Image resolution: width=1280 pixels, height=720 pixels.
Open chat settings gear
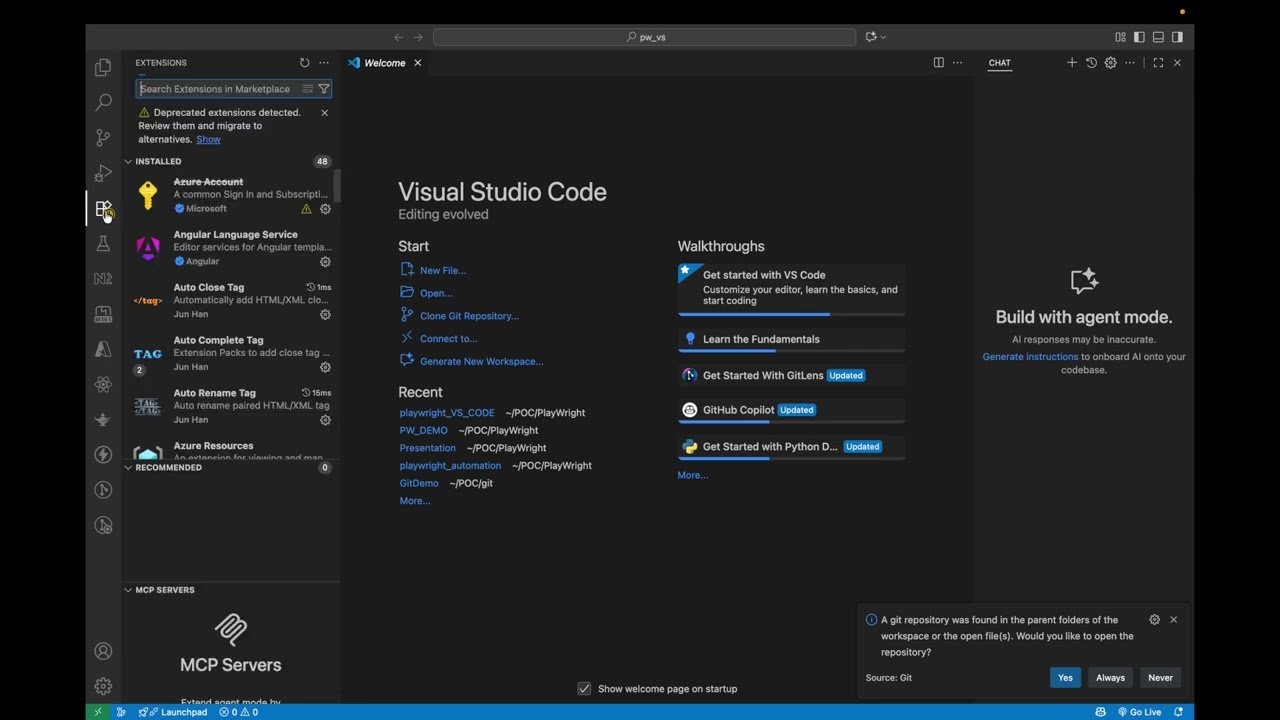coord(1110,62)
